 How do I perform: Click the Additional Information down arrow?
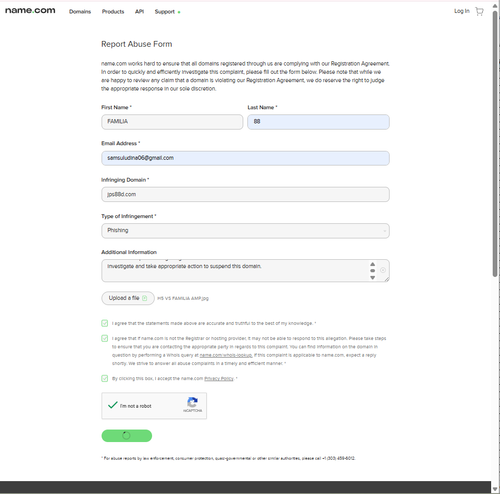click(x=373, y=278)
